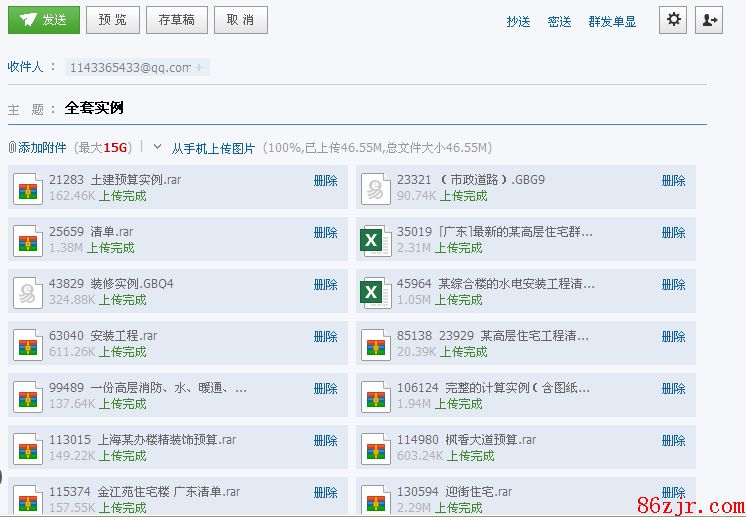Select recipient 1143365433@qq.com chip

[129, 68]
